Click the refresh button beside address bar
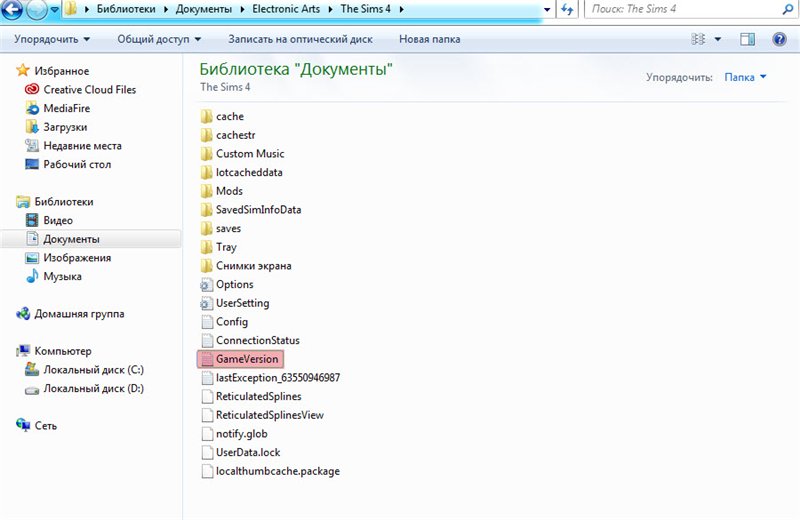800x520 pixels. [567, 9]
